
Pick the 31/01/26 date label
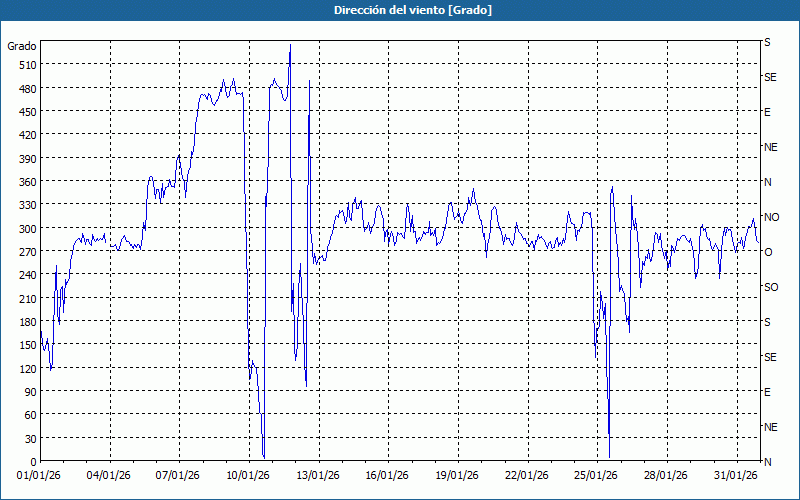click(x=736, y=476)
